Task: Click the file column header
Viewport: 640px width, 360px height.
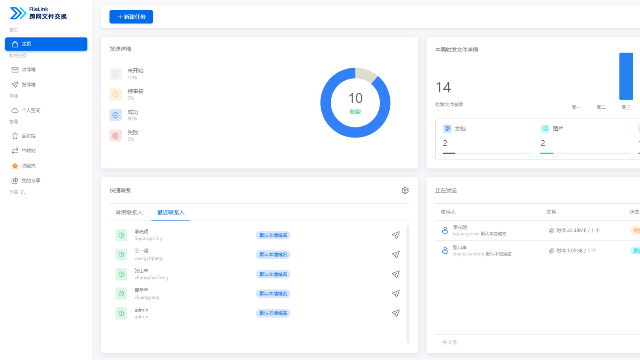Action: 551,212
